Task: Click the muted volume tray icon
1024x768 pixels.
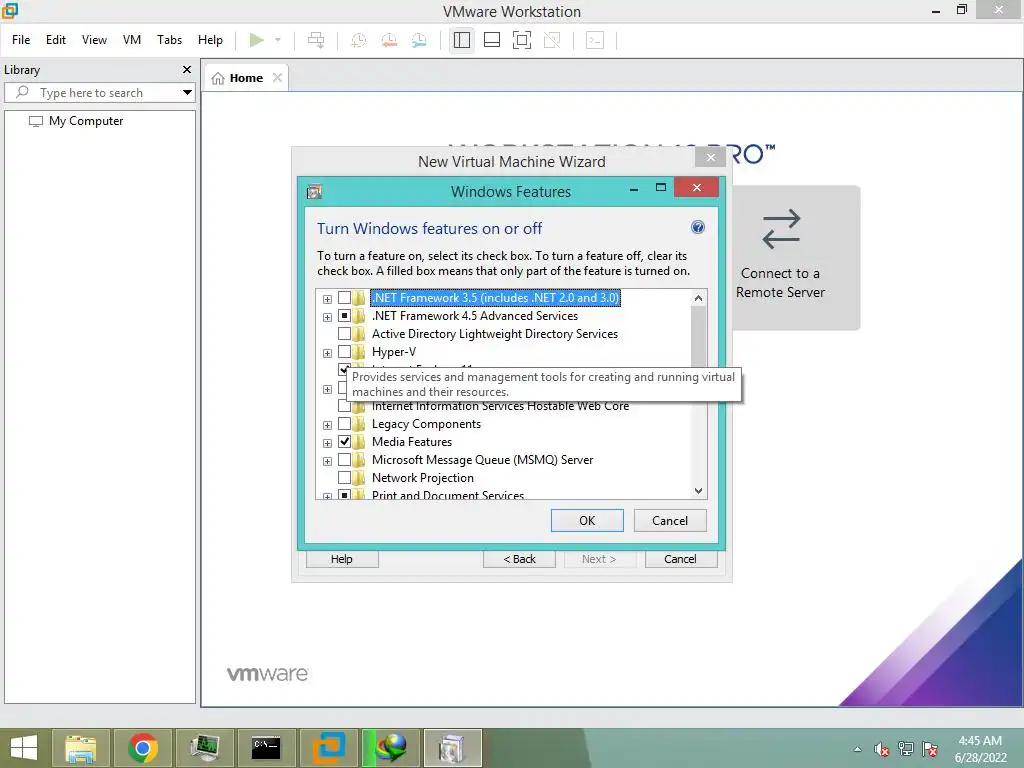Action: (882, 750)
